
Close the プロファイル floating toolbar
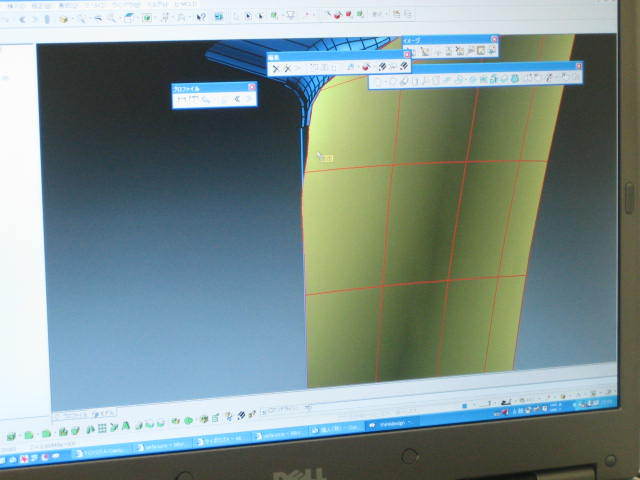252,88
